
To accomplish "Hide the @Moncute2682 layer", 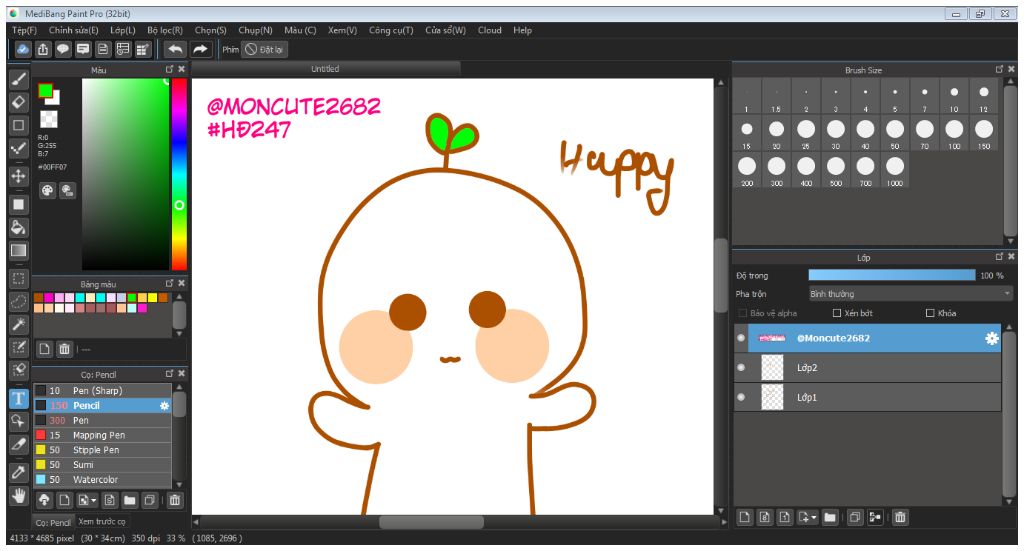I will pos(741,338).
